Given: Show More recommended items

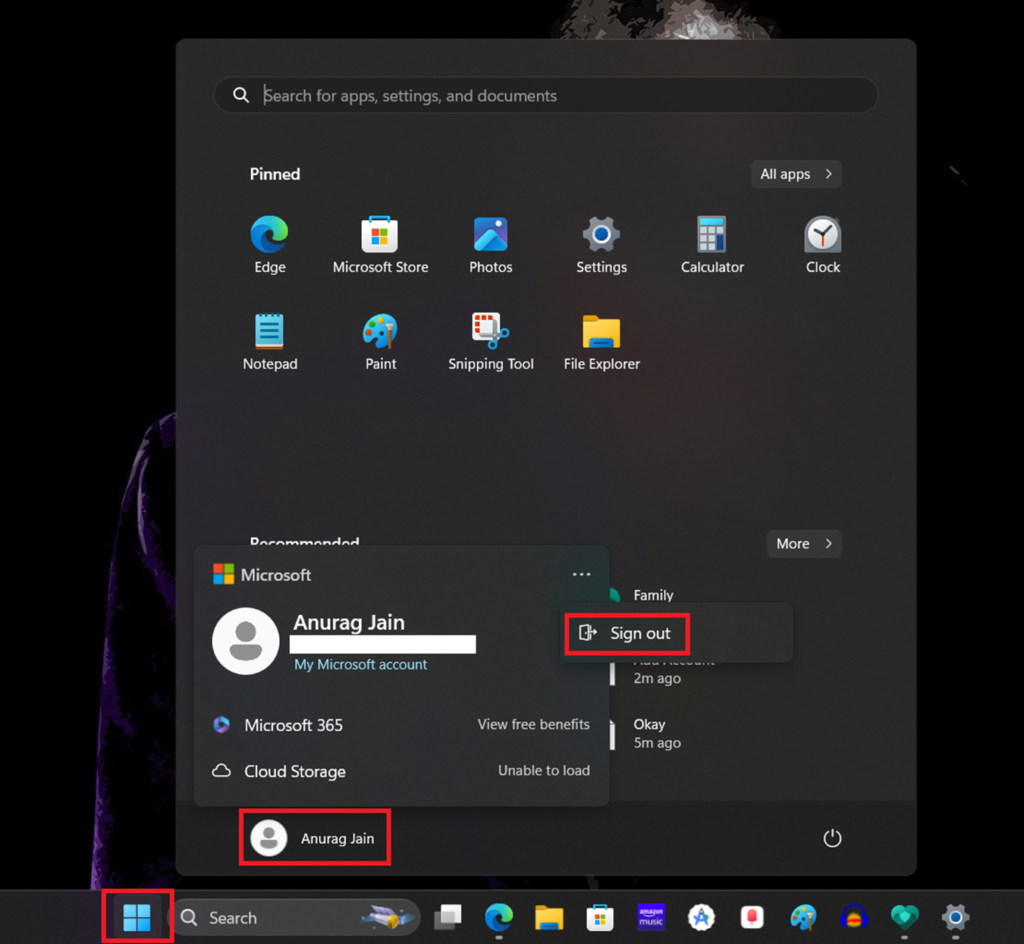Looking at the screenshot, I should coord(804,544).
